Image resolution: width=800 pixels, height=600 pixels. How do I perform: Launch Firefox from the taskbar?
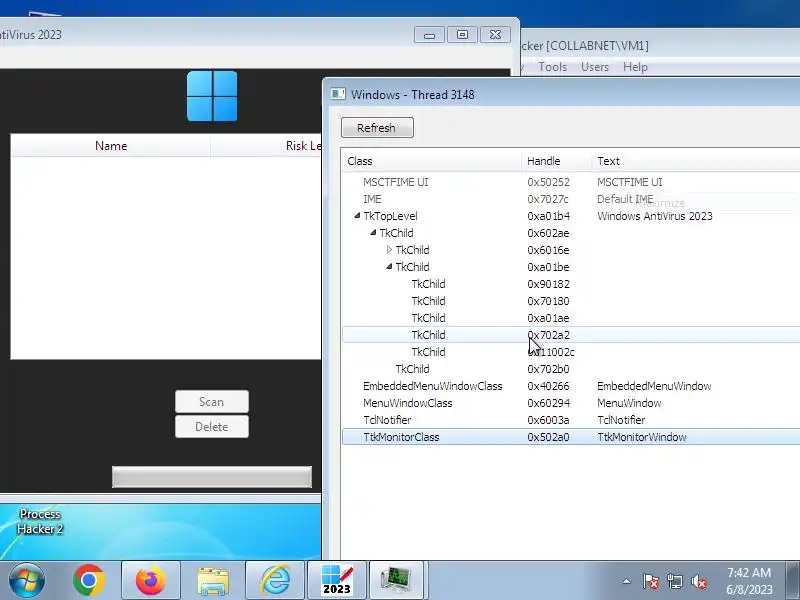[151, 580]
